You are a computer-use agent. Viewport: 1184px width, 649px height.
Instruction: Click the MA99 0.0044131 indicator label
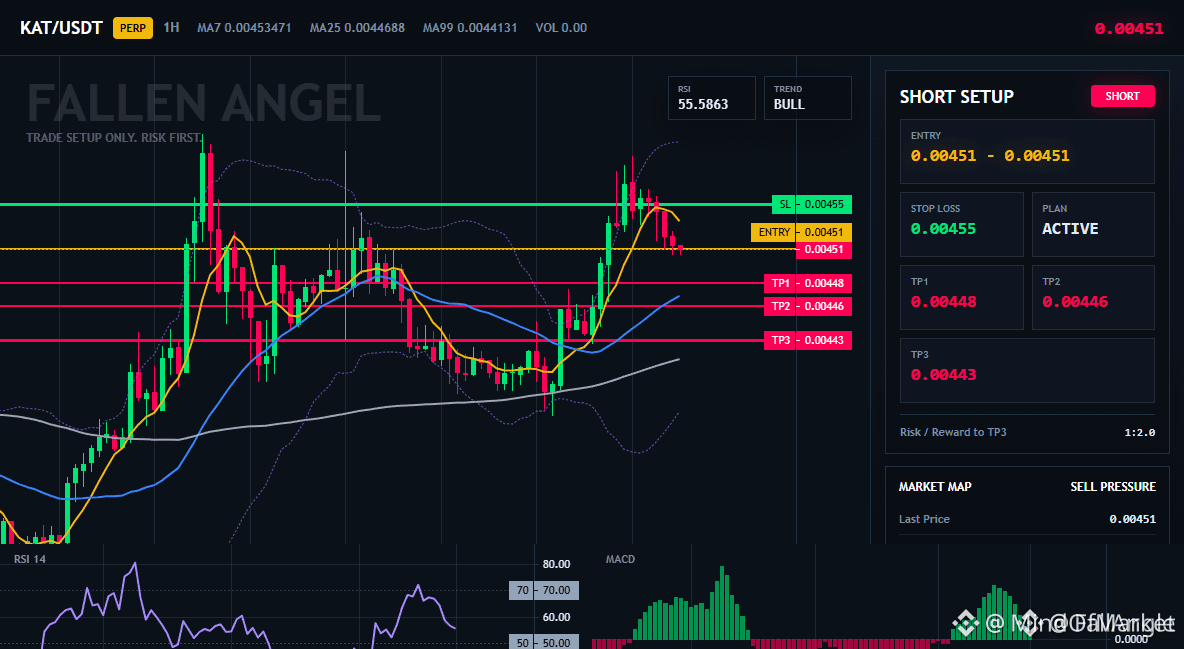(x=470, y=28)
